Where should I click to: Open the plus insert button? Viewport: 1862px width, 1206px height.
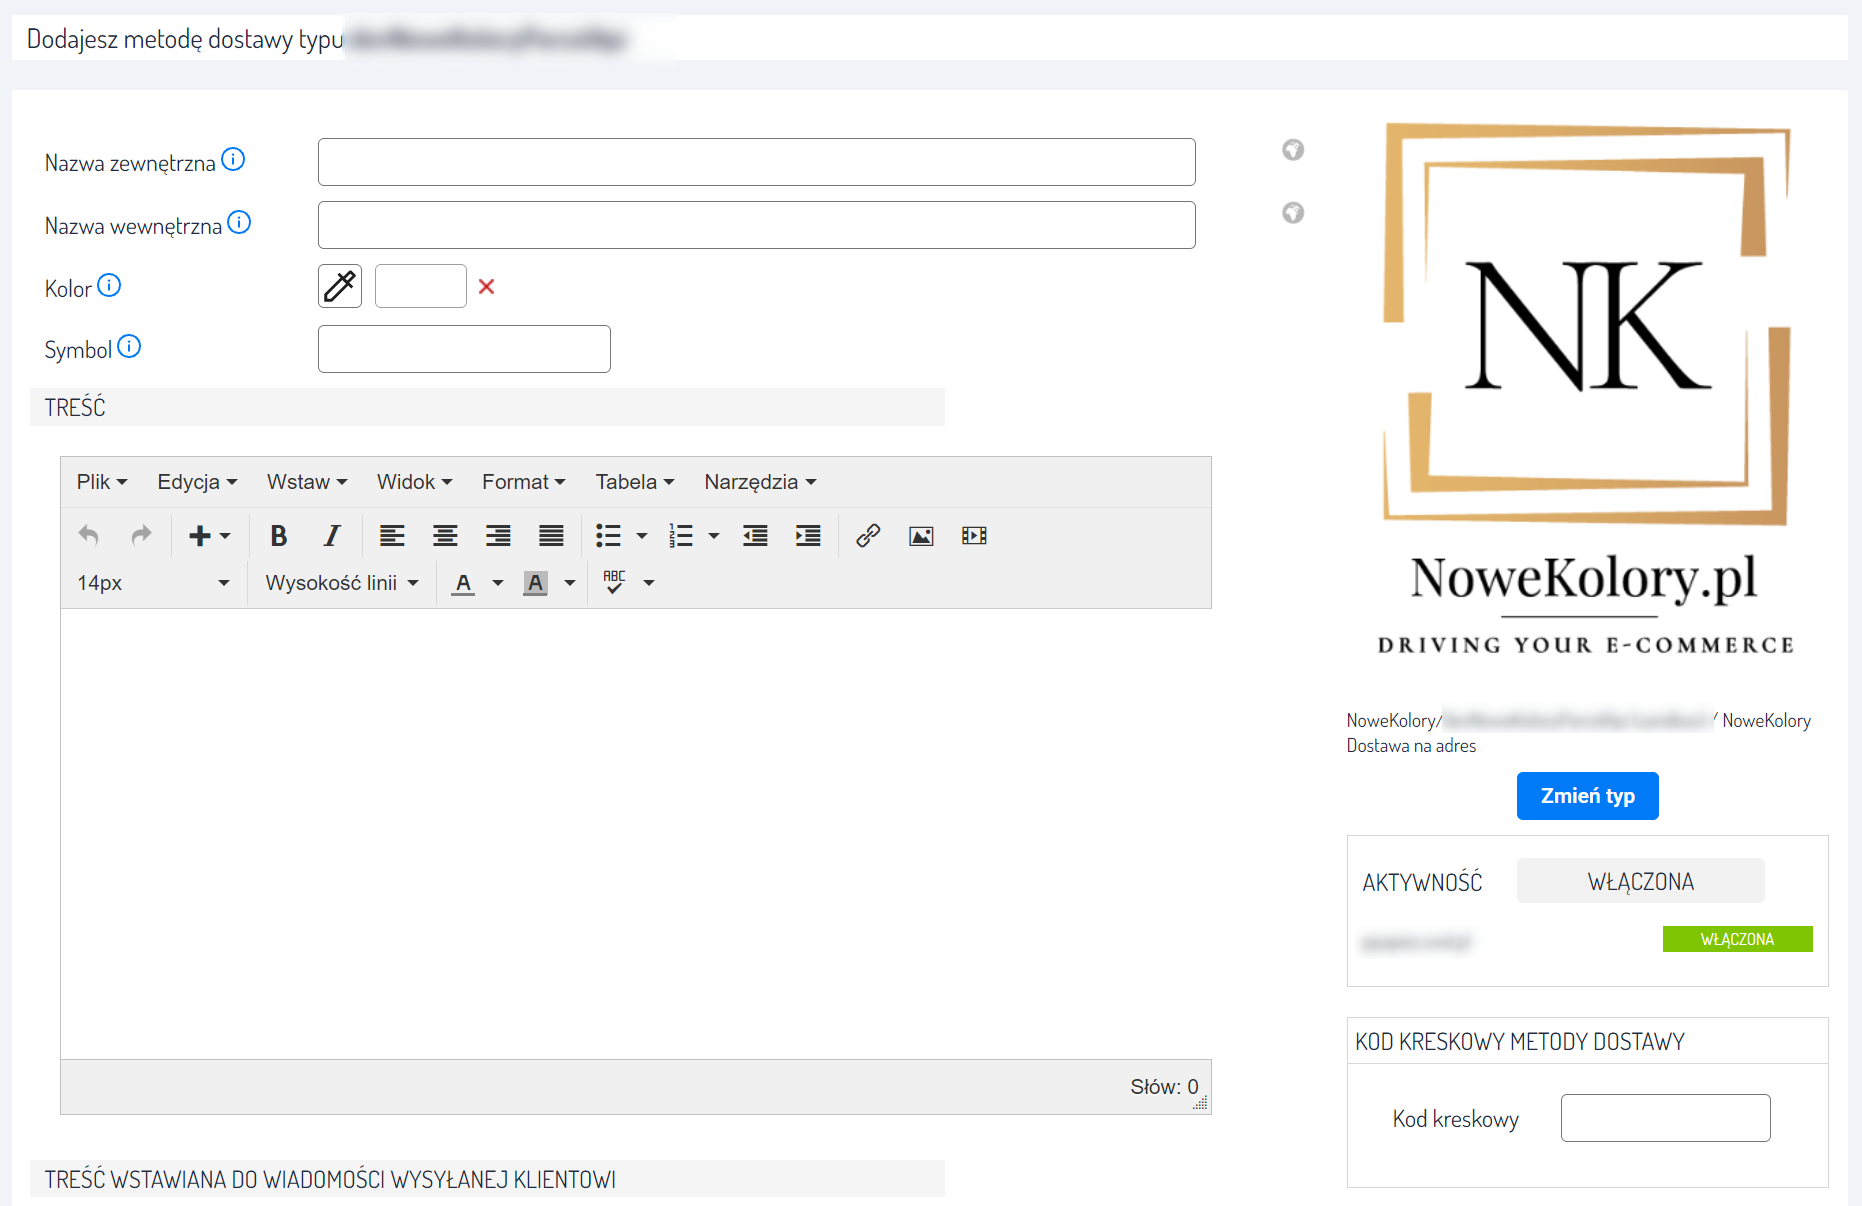[x=210, y=536]
